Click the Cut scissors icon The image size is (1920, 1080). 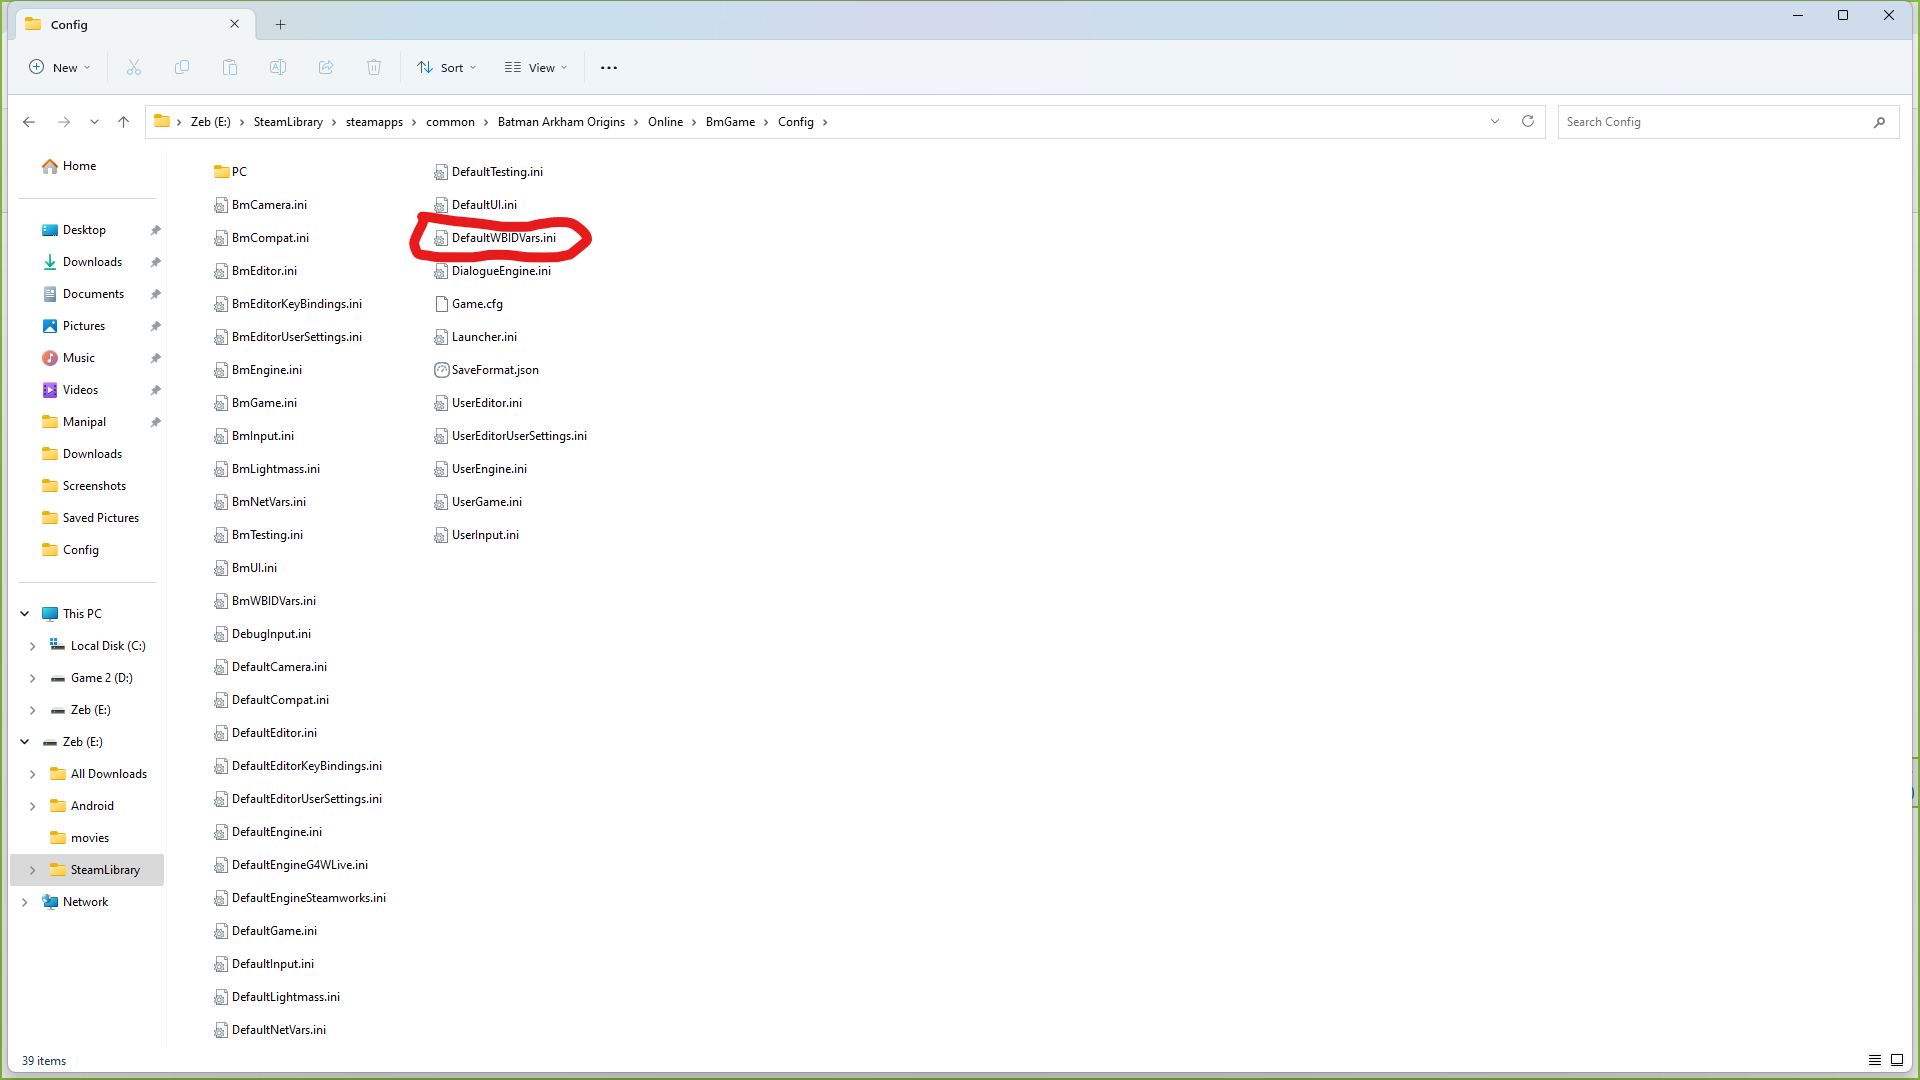coord(134,68)
